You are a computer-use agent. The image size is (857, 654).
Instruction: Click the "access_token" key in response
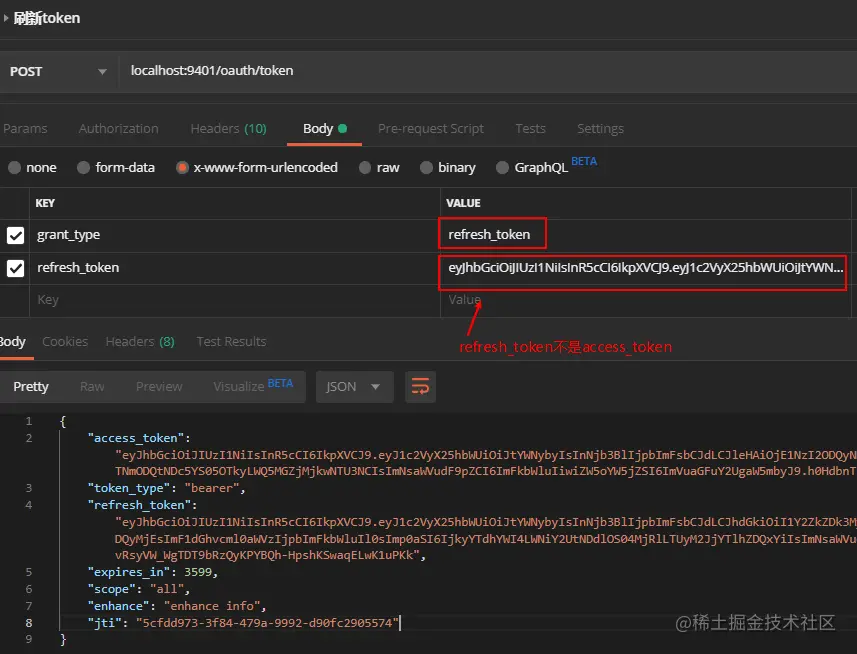[x=136, y=438]
